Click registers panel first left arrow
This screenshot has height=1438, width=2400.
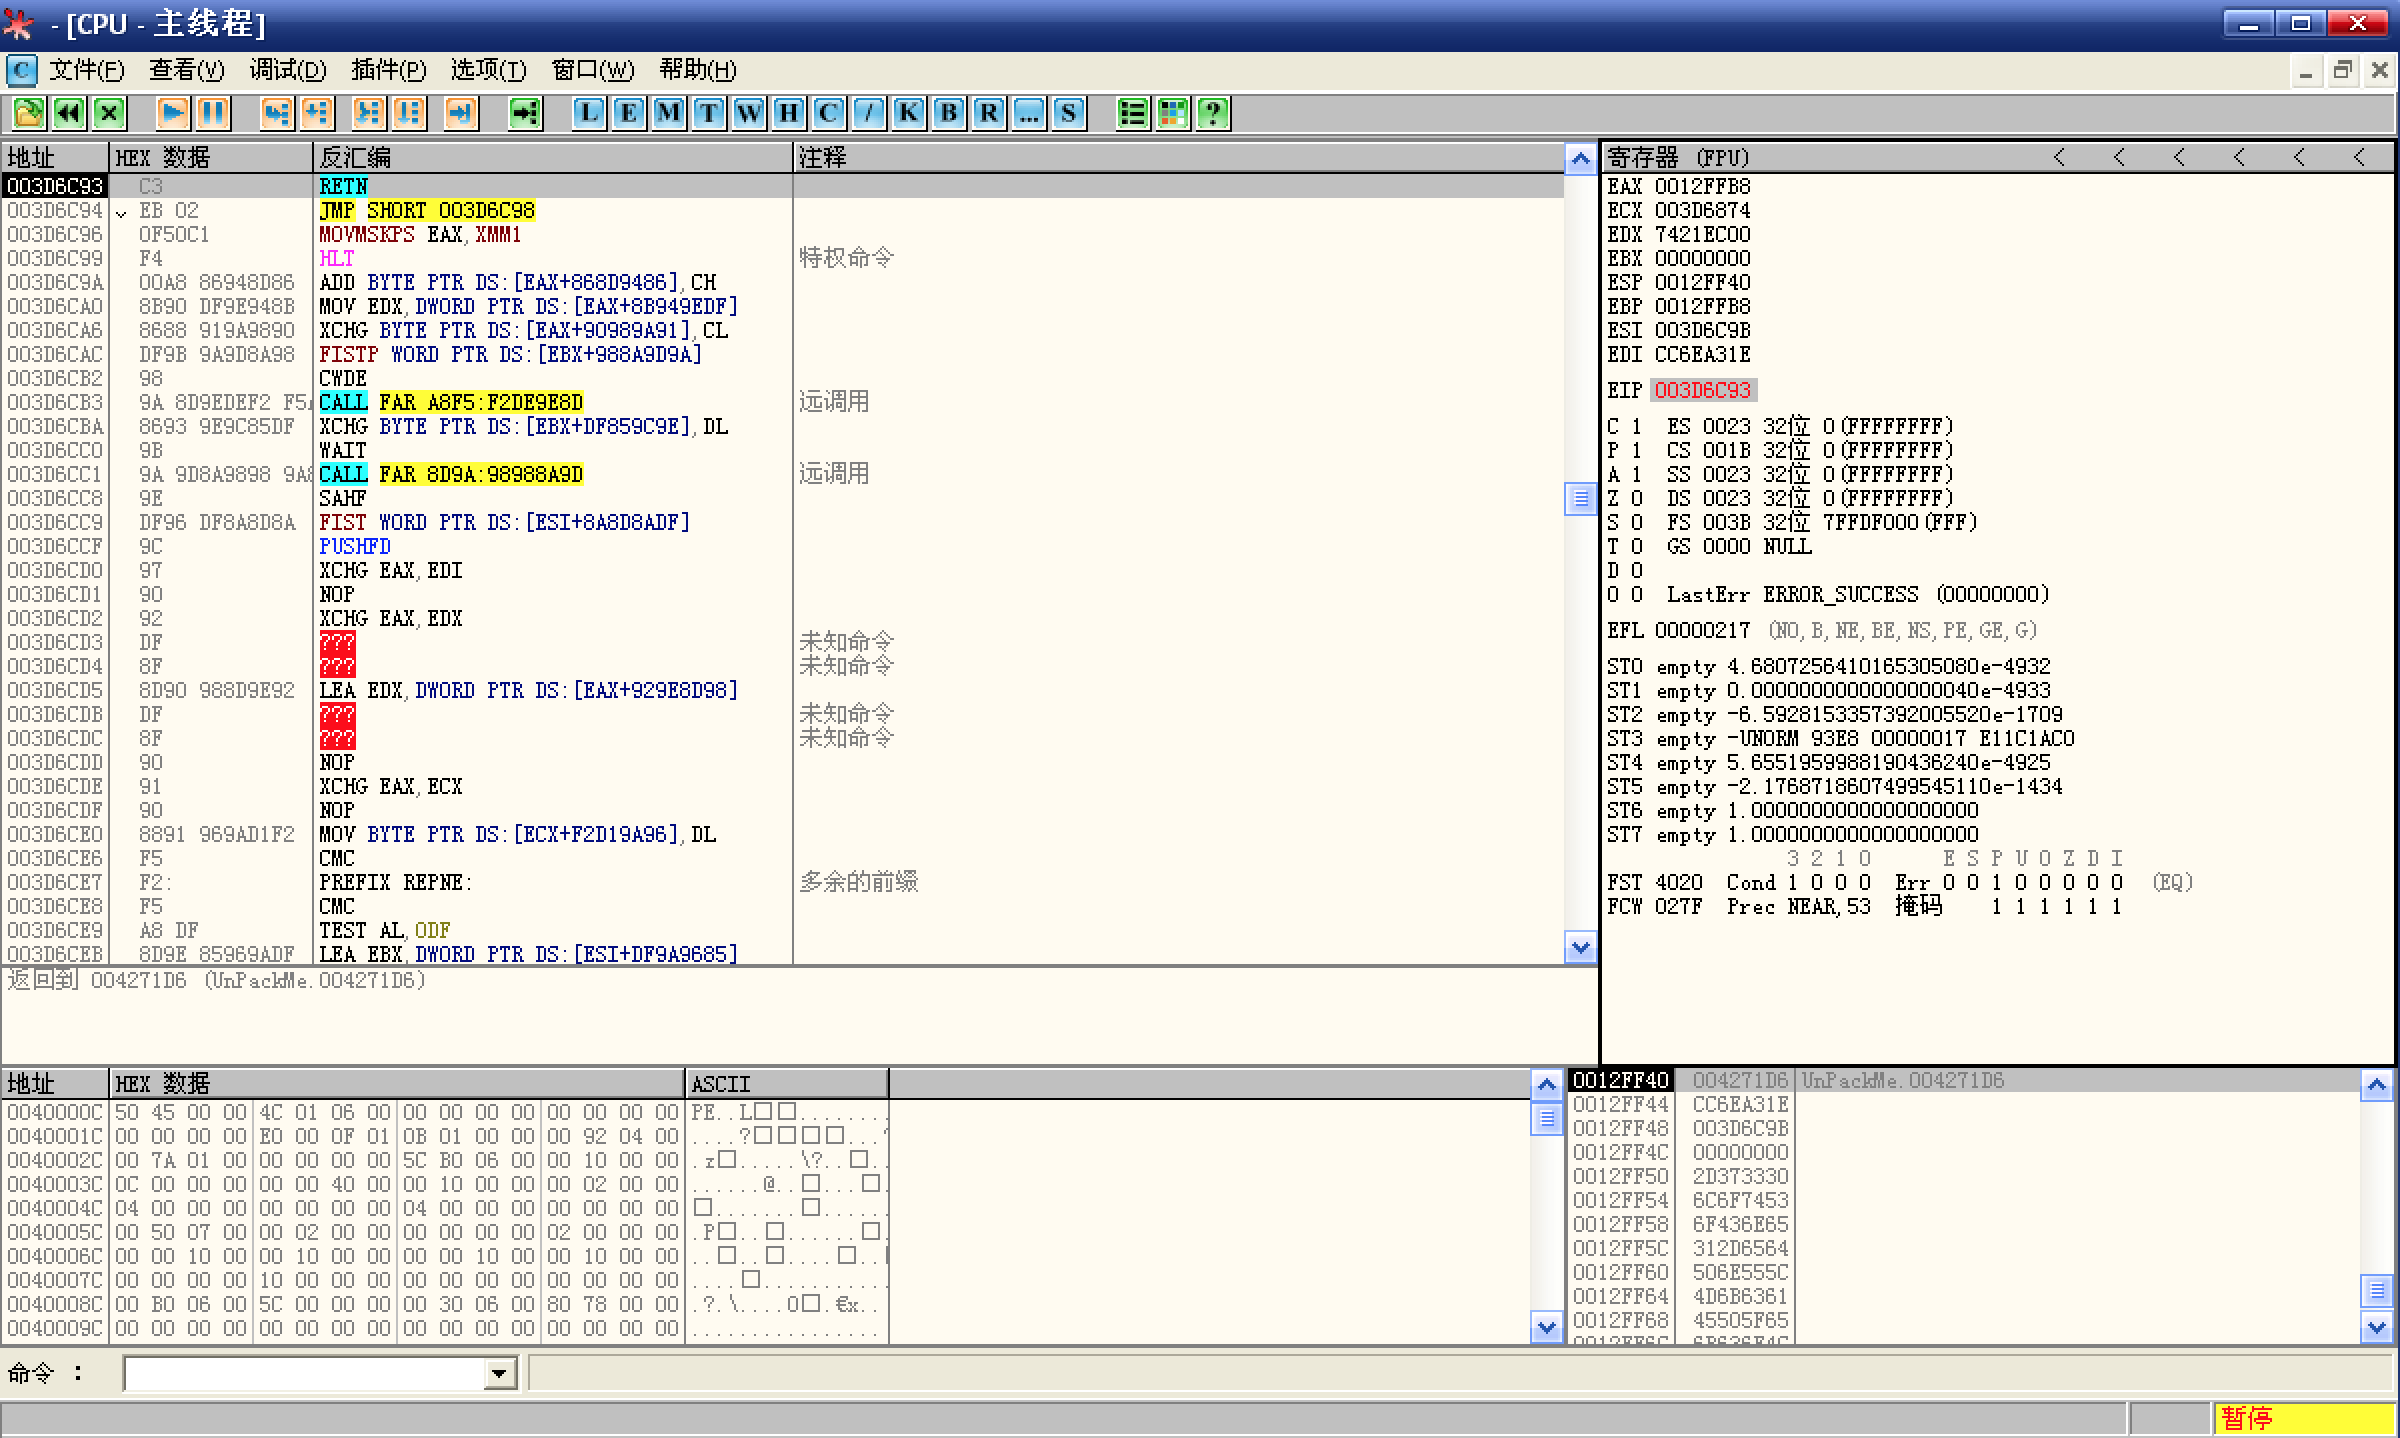2058,157
